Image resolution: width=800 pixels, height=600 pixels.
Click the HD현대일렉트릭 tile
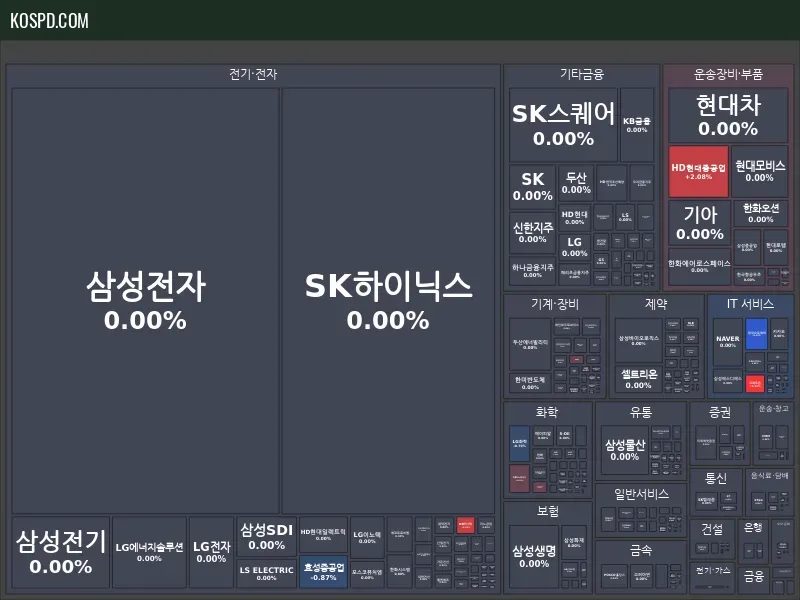point(323,535)
